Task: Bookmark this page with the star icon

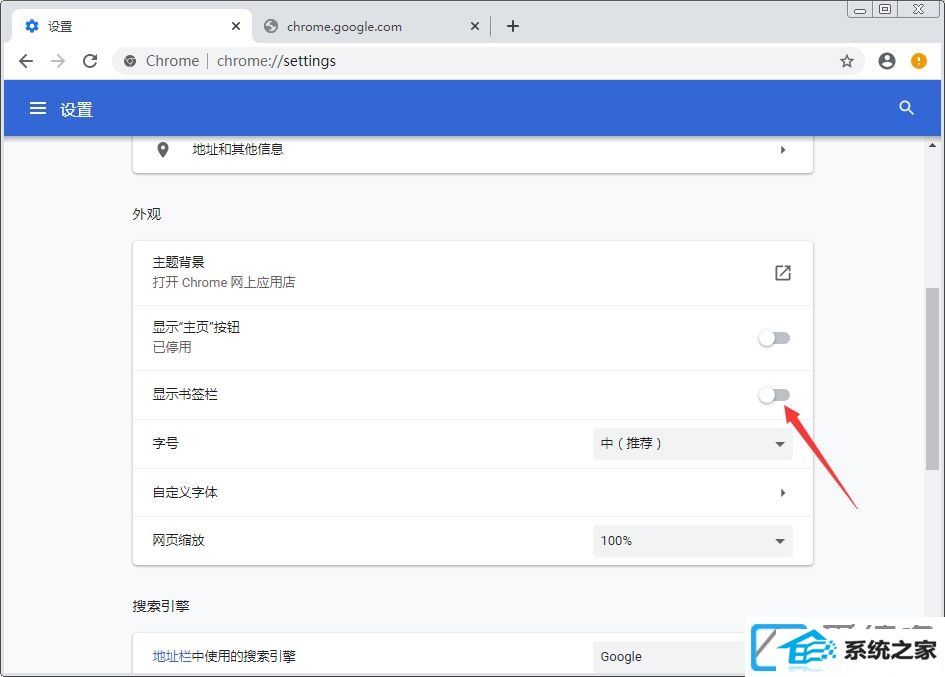Action: coord(847,61)
